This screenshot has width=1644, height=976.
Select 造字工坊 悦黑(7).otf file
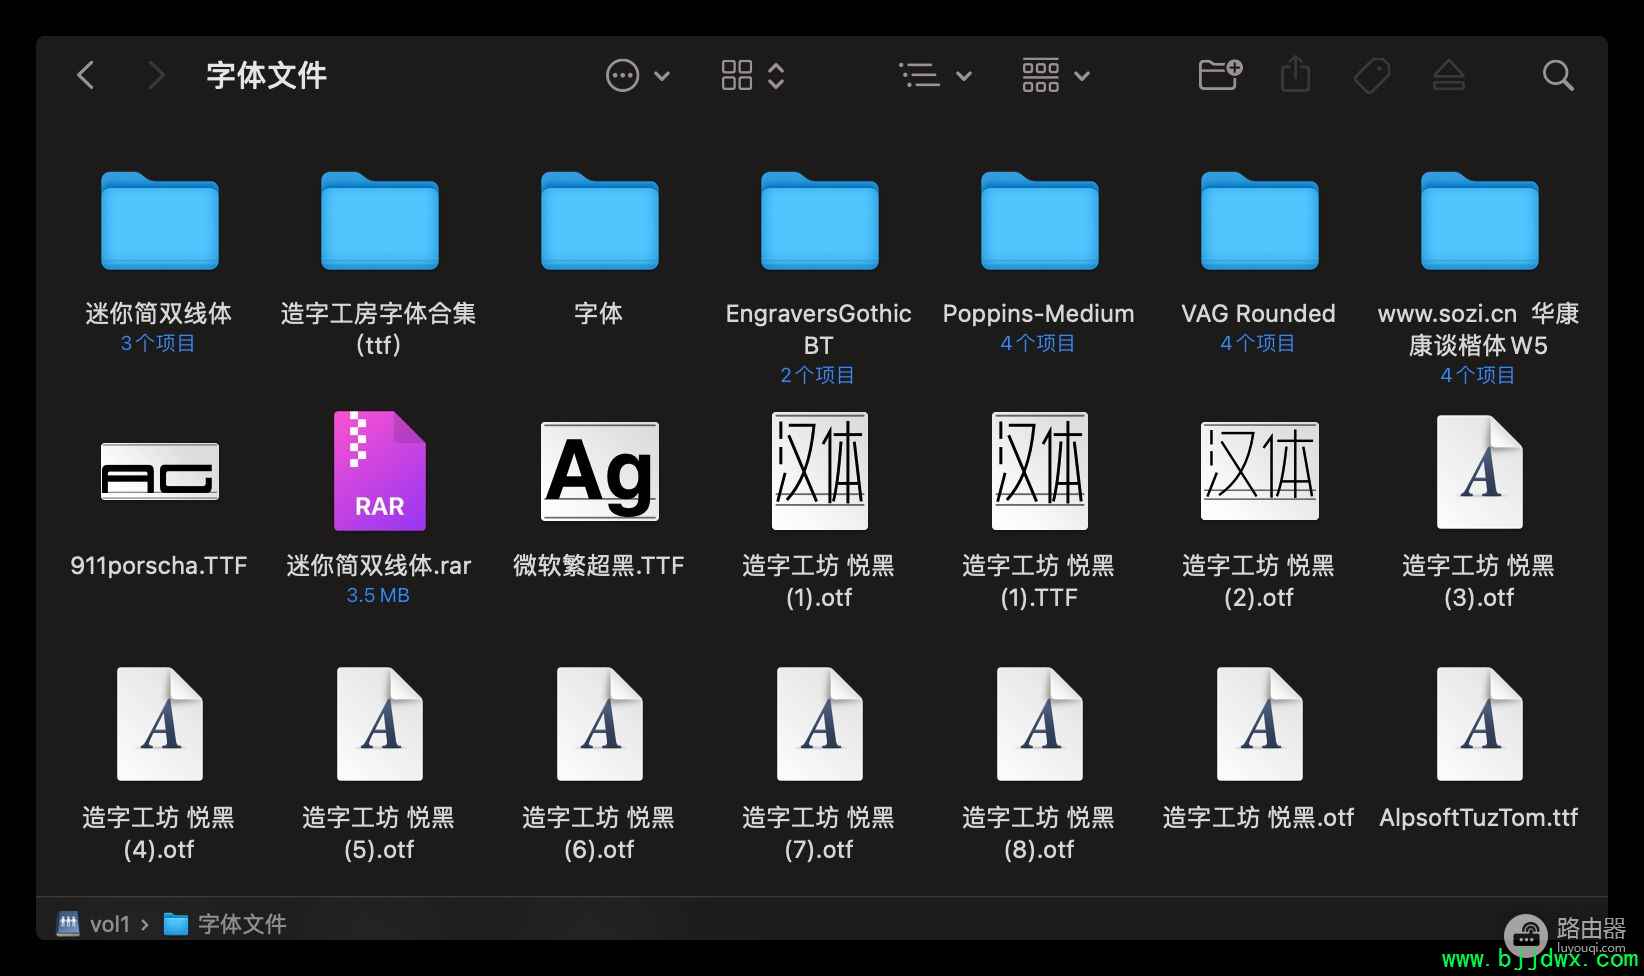(x=820, y=723)
